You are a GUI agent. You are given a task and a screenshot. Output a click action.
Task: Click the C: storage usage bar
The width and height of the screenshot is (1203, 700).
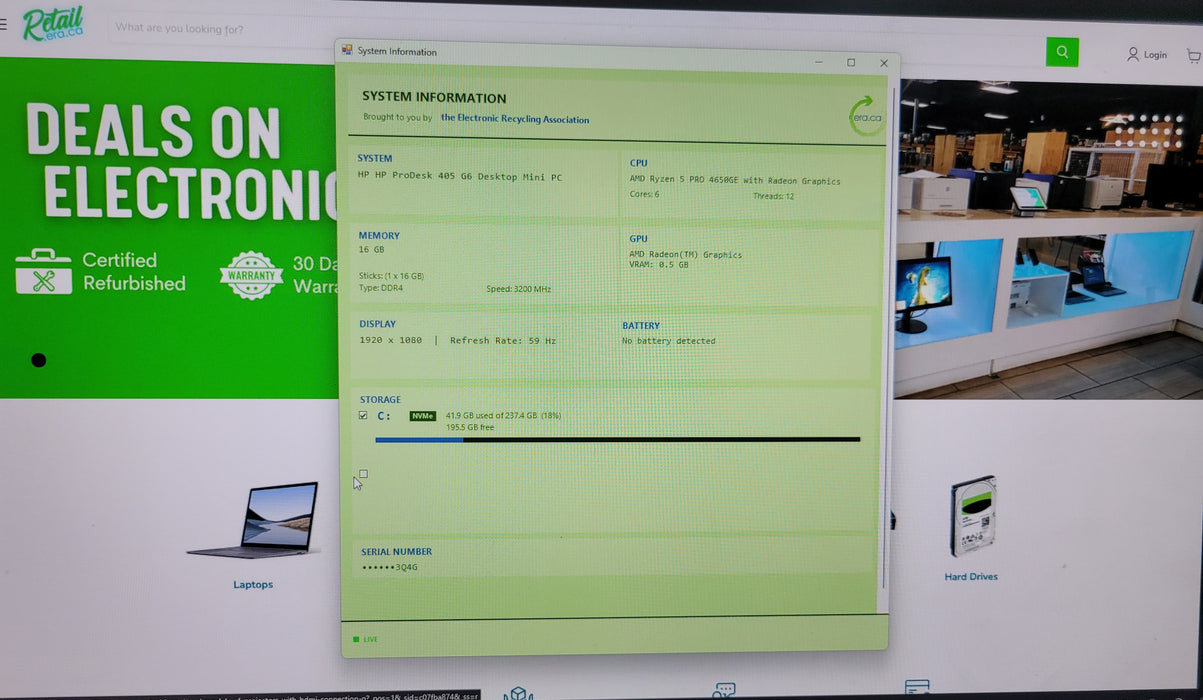tap(617, 439)
